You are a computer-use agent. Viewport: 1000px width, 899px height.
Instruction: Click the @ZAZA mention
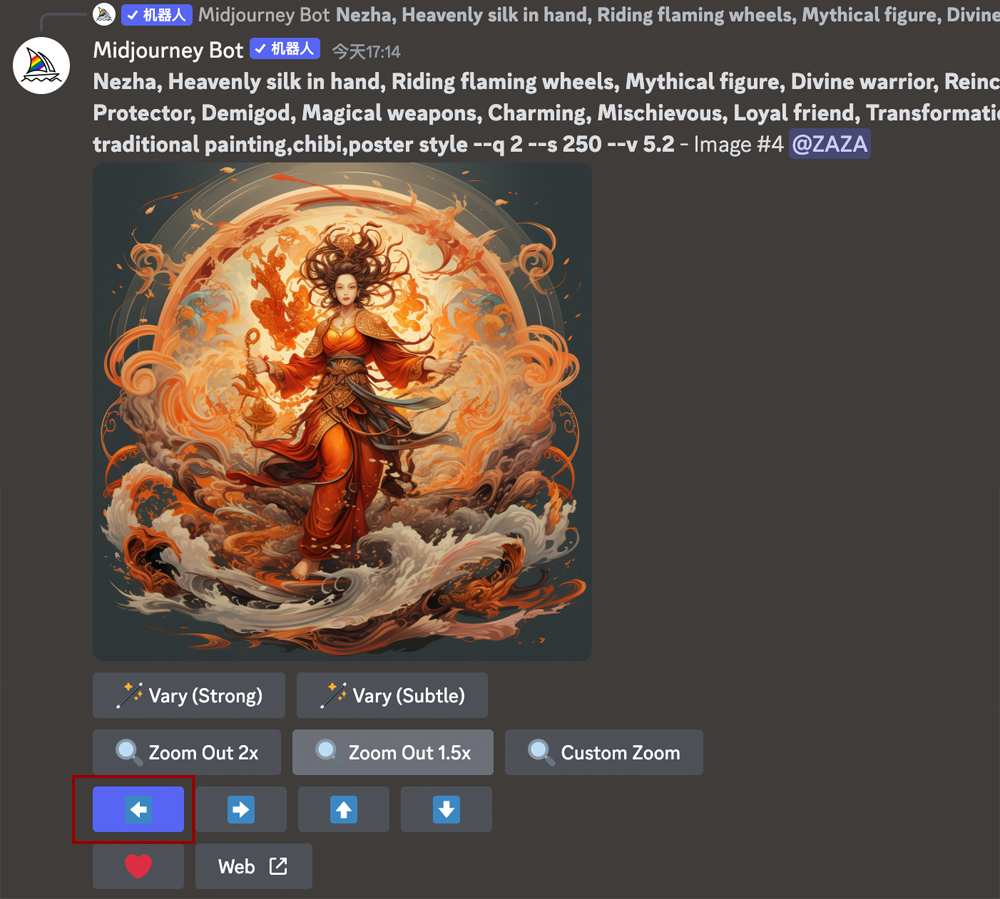point(829,145)
